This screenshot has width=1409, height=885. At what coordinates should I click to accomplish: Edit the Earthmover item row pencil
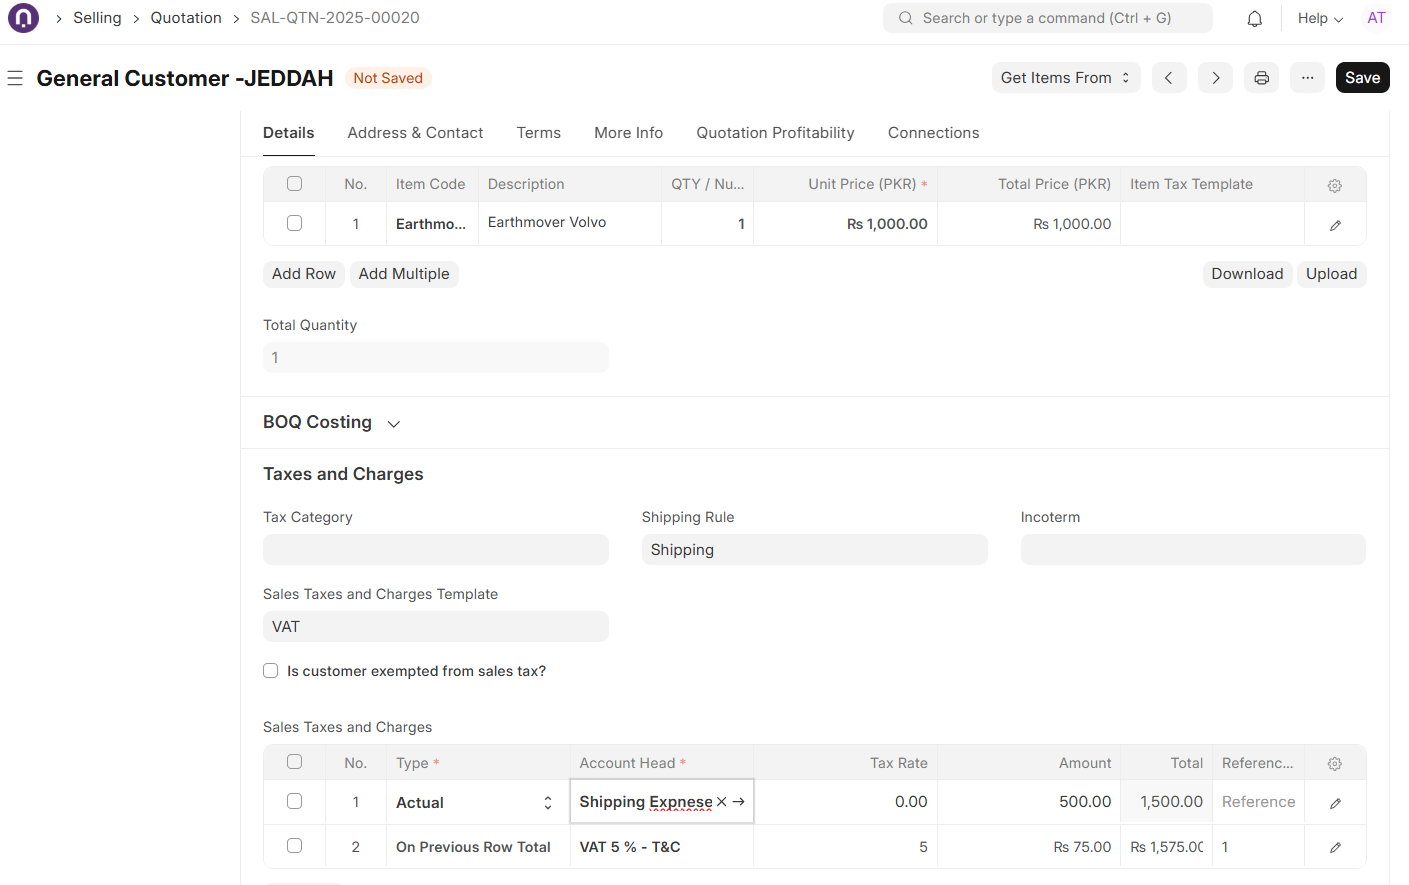[1334, 225]
